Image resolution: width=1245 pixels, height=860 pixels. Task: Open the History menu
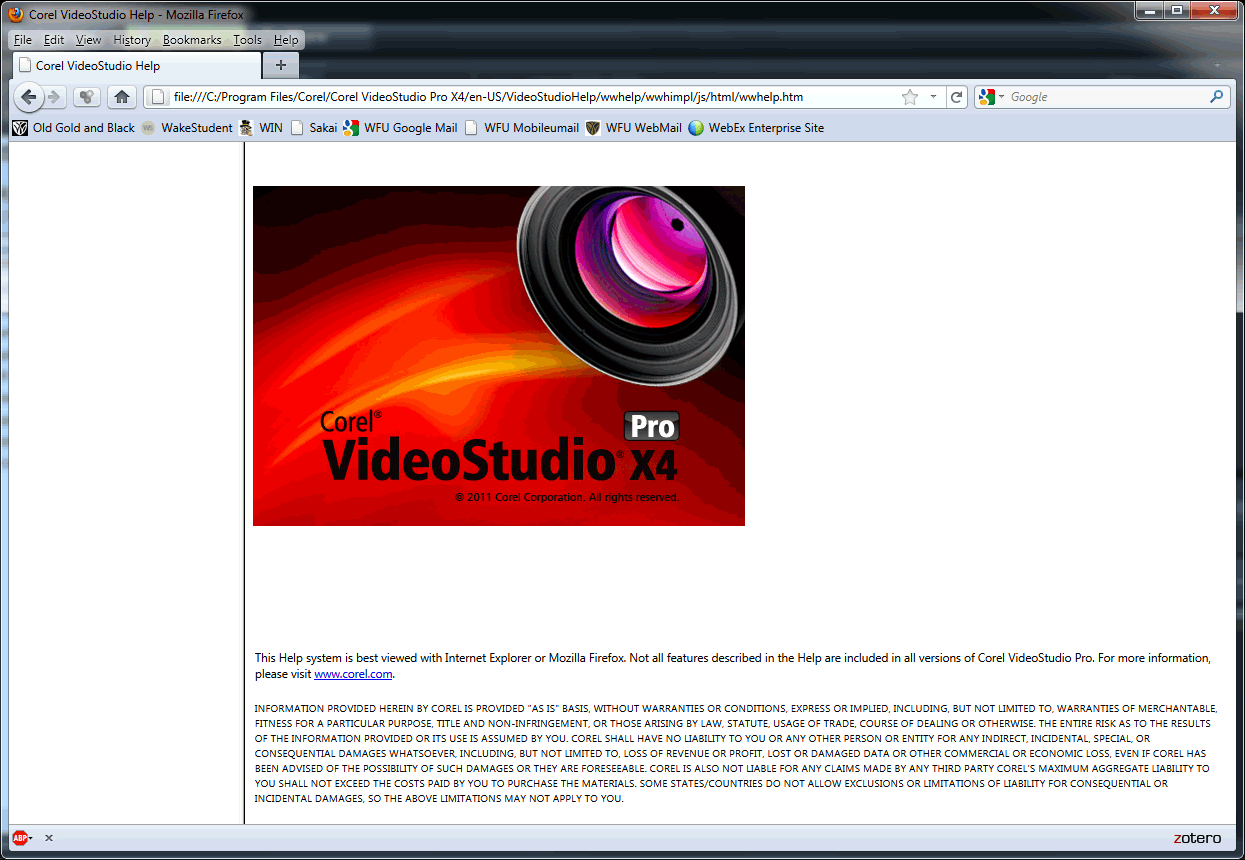(132, 40)
